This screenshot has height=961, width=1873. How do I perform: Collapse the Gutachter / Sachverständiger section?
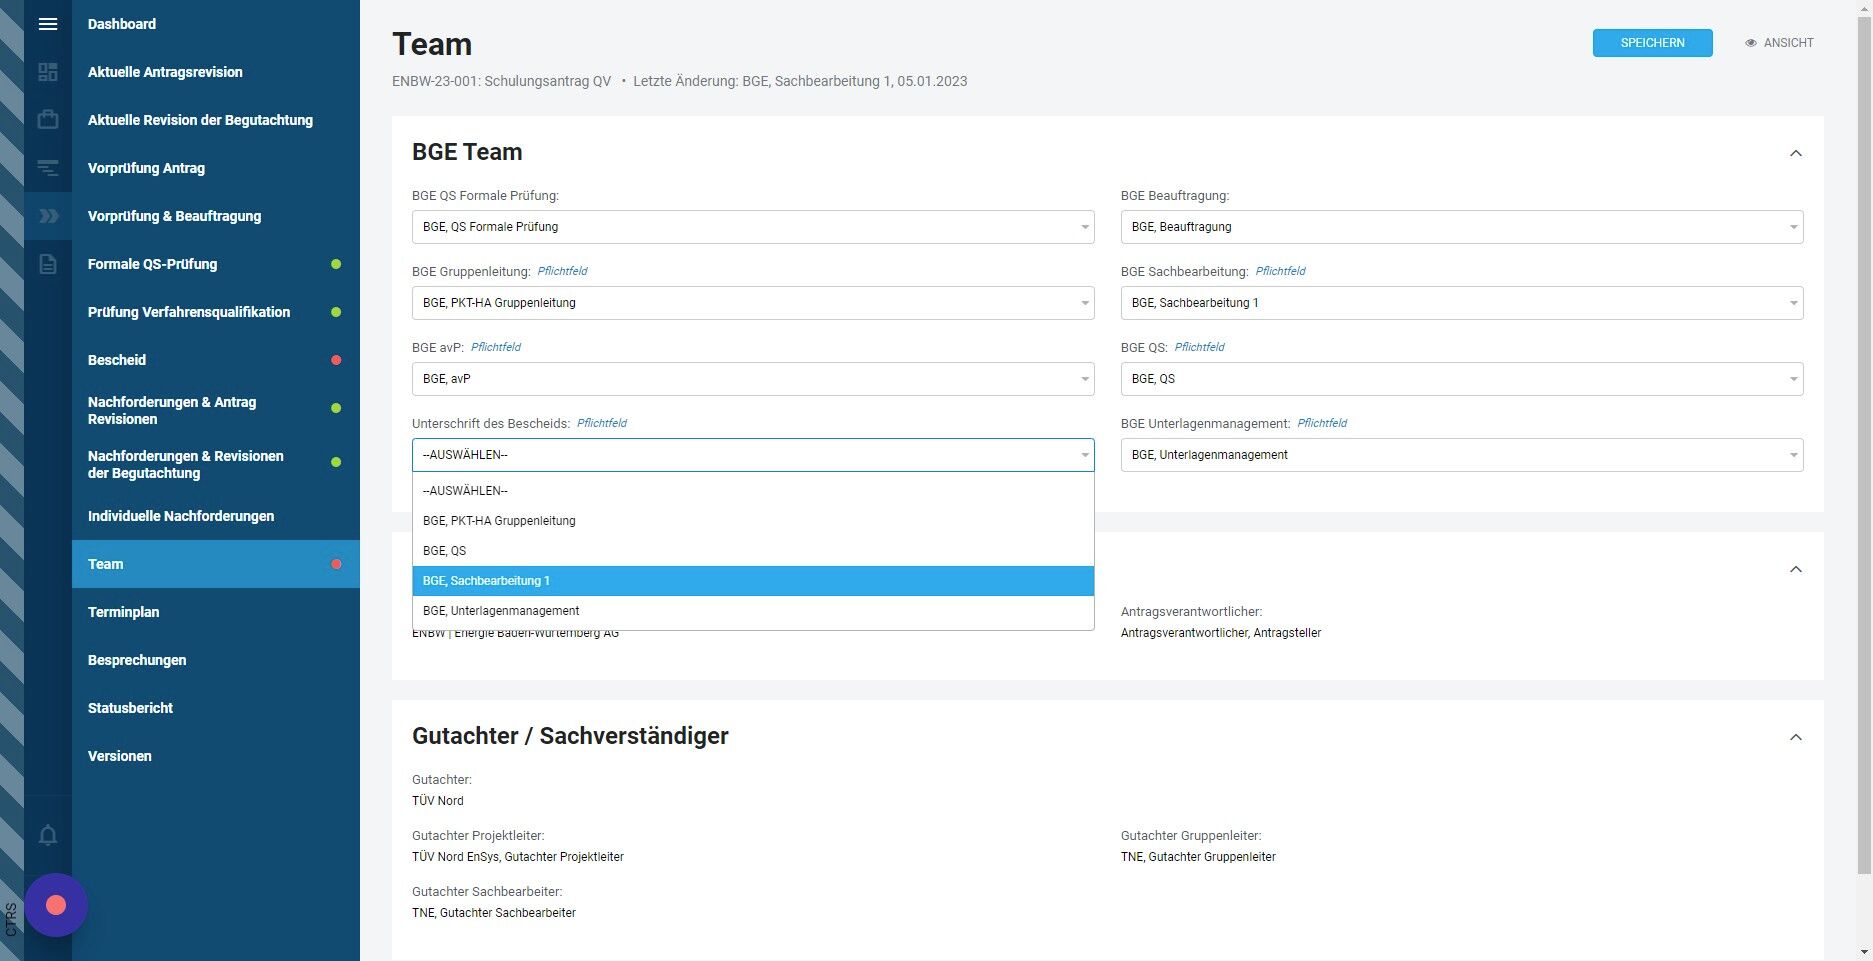[x=1795, y=737]
